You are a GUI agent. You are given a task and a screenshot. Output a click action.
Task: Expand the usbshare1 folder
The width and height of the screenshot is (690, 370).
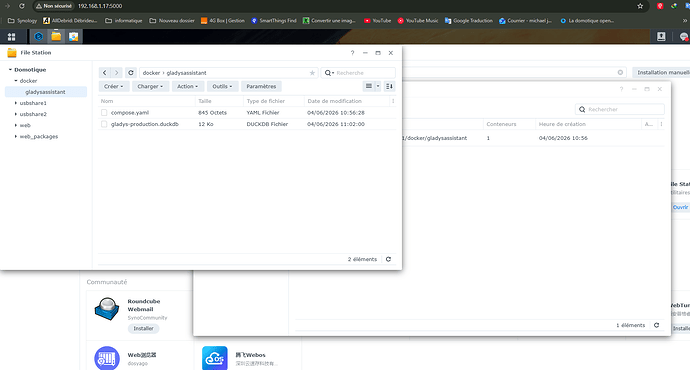click(x=15, y=103)
